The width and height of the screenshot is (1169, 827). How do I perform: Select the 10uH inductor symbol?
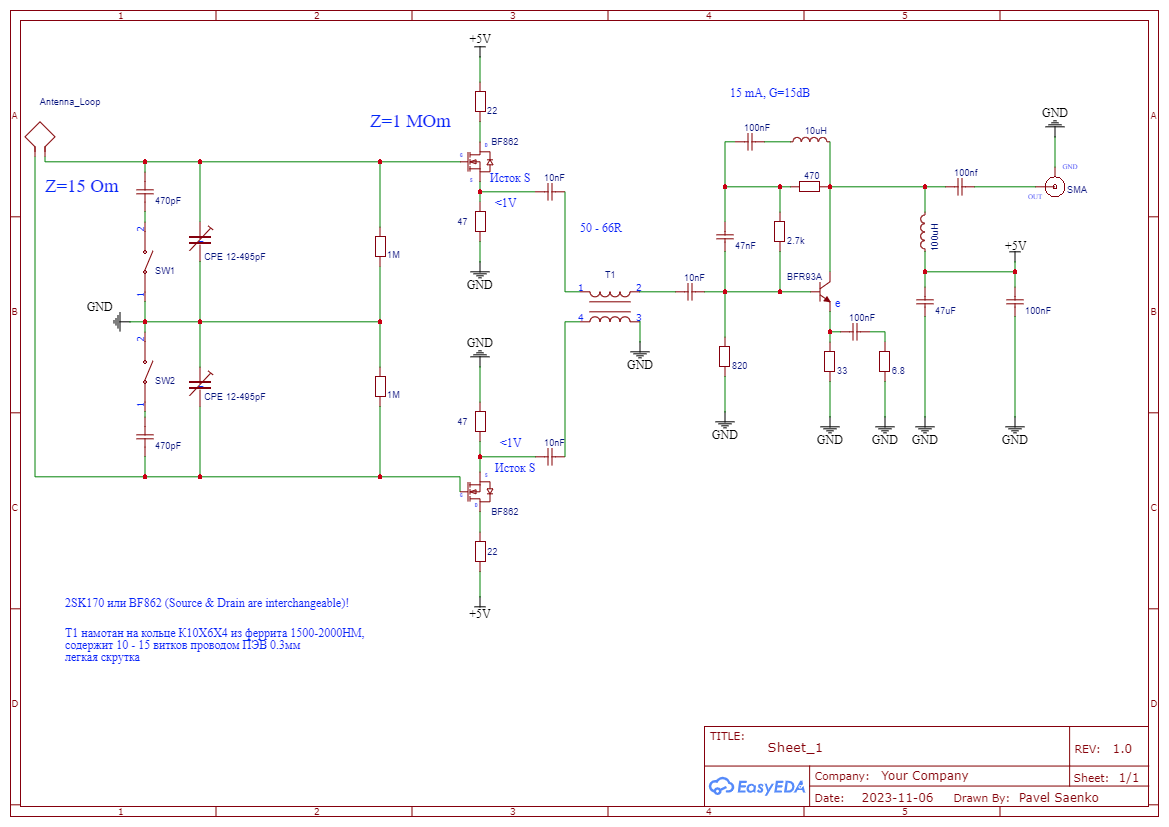pyautogui.click(x=814, y=142)
